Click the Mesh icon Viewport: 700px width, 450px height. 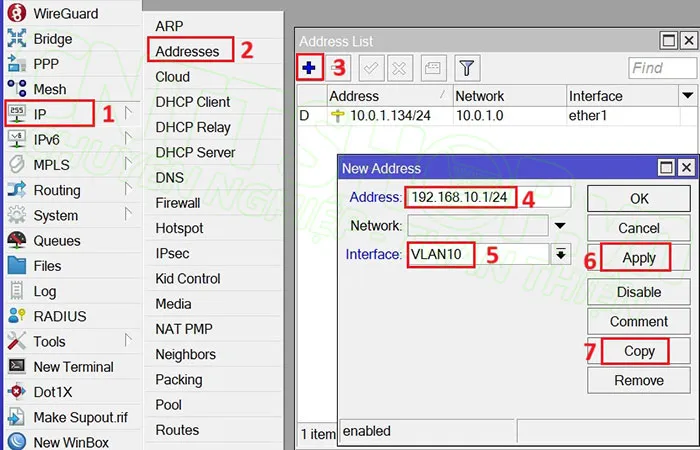pos(17,88)
